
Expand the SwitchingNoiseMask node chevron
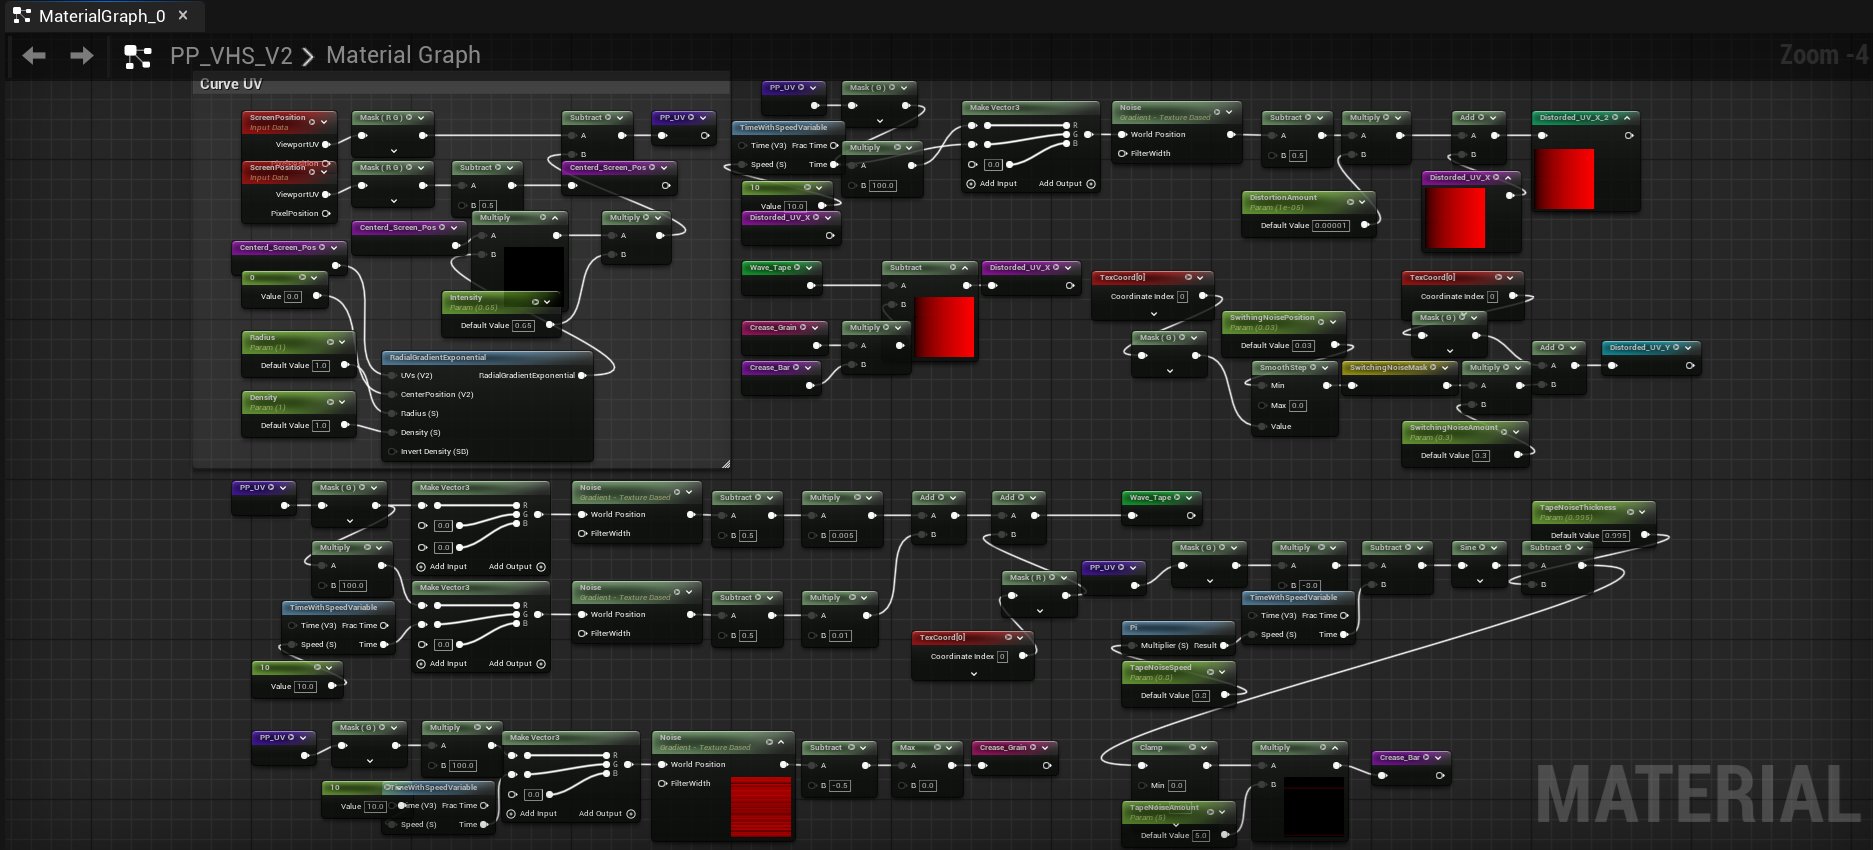[x=1446, y=368]
